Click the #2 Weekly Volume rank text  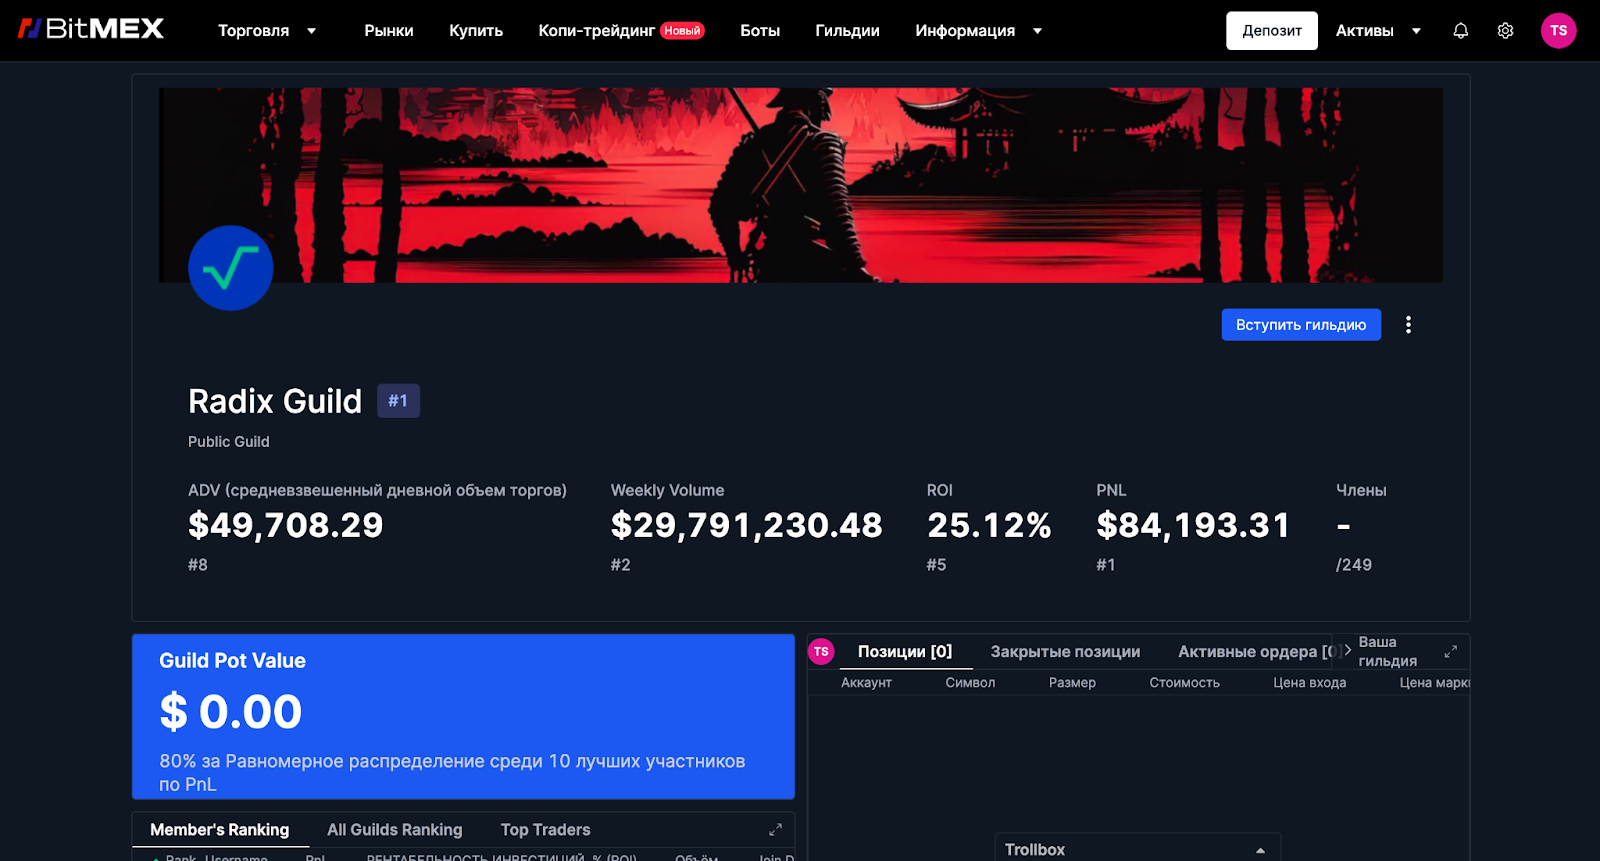pyautogui.click(x=621, y=565)
